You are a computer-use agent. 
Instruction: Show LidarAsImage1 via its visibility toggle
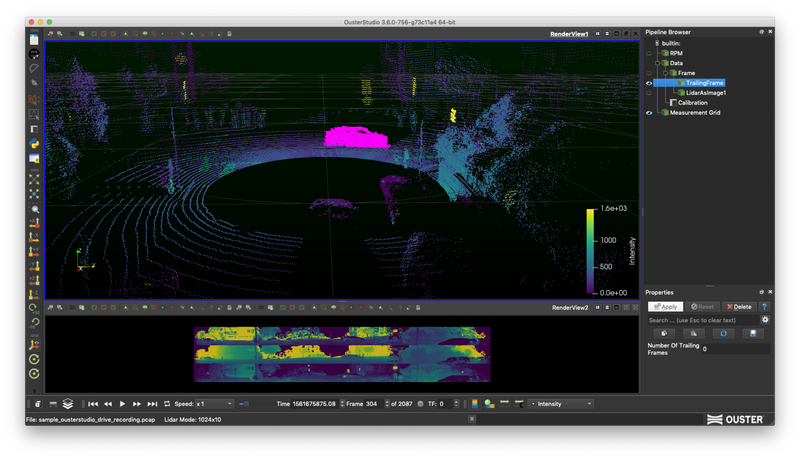coord(649,93)
